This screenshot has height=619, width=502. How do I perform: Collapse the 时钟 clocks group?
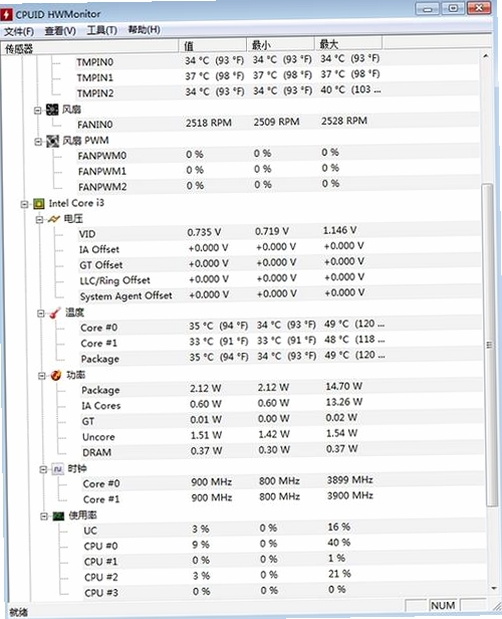coord(43,469)
